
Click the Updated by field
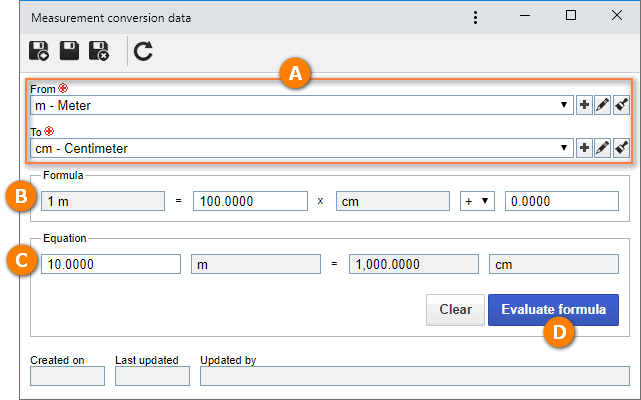(415, 376)
